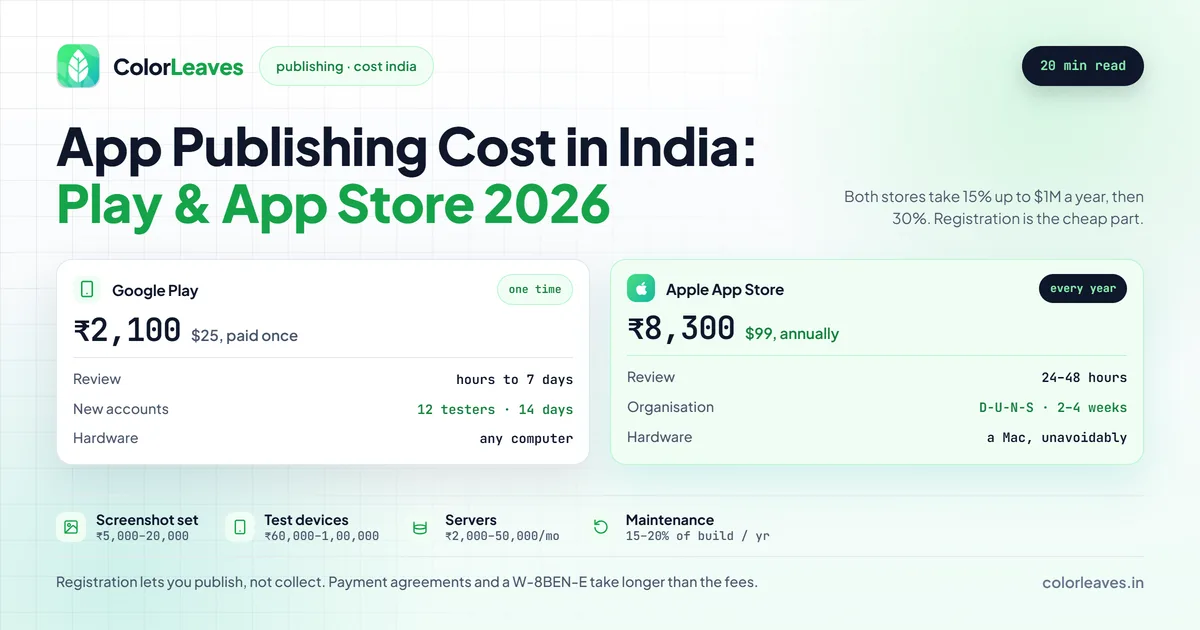The height and width of the screenshot is (630, 1200).
Task: Click the '15–20% of build / yr' value
Action: coord(698,536)
